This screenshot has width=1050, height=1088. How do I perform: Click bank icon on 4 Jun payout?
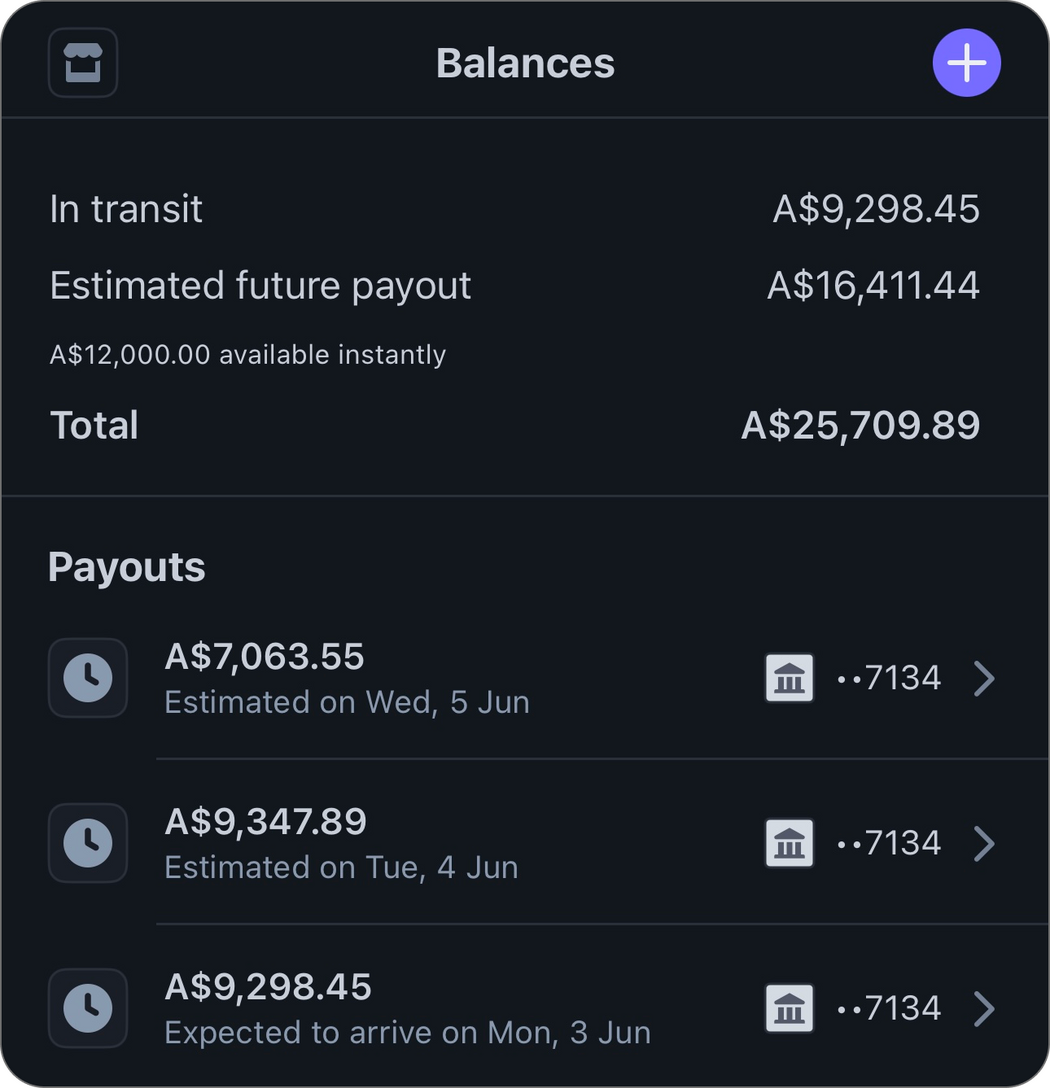(789, 843)
